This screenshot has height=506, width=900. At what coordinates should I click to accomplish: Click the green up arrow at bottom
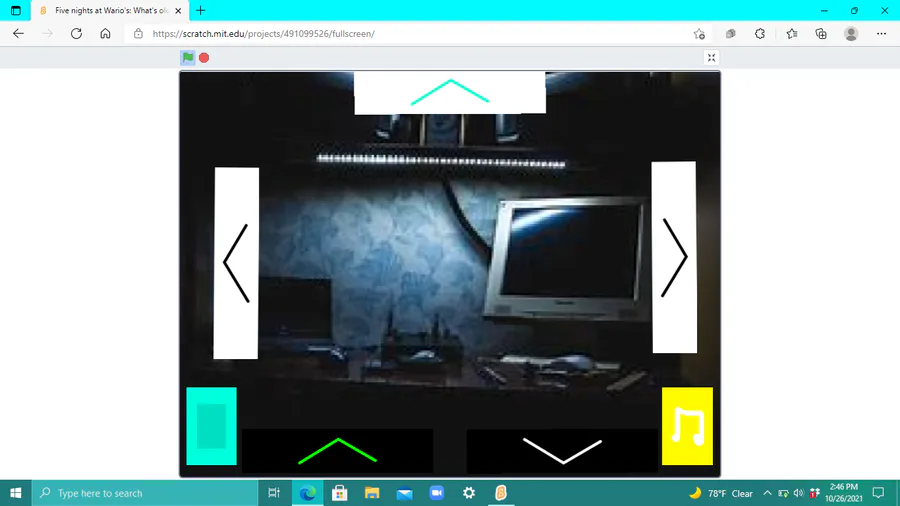(x=338, y=451)
